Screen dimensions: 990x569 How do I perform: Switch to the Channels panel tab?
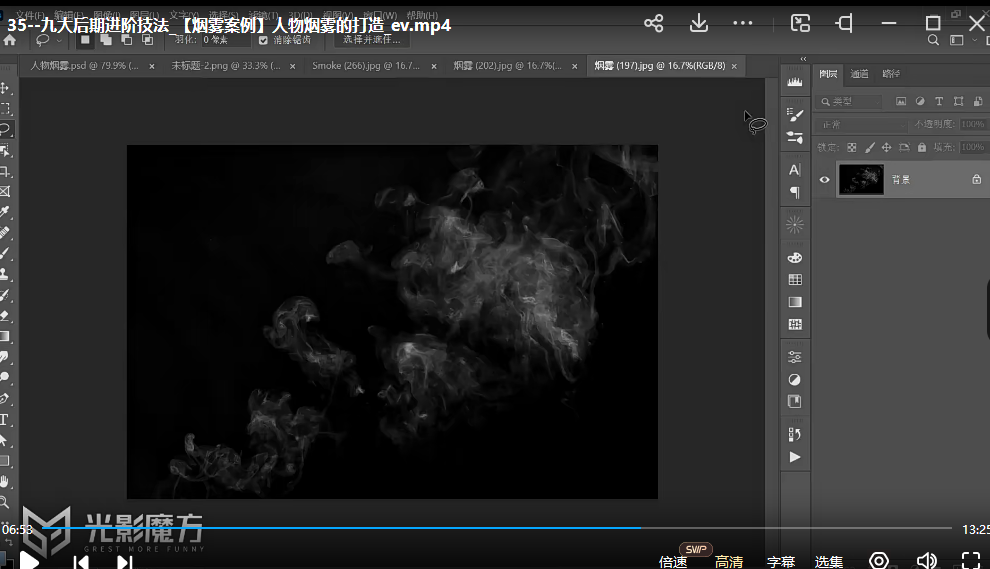859,74
